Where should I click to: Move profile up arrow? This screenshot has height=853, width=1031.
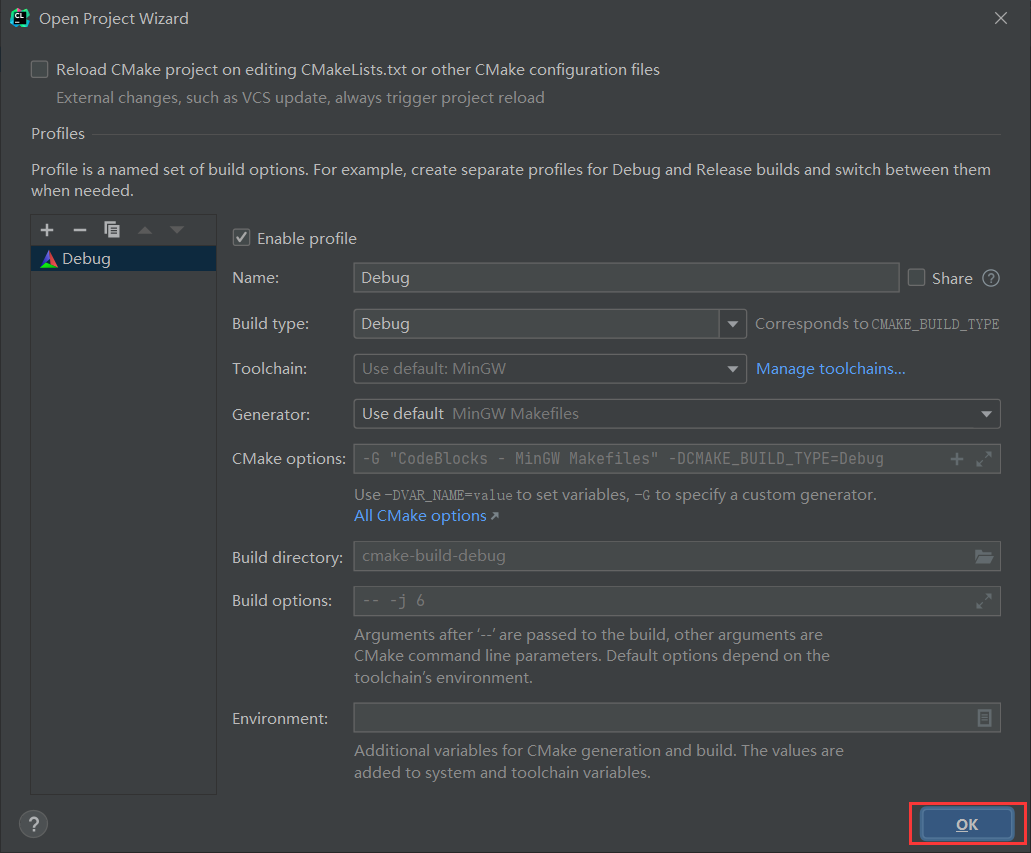click(145, 230)
